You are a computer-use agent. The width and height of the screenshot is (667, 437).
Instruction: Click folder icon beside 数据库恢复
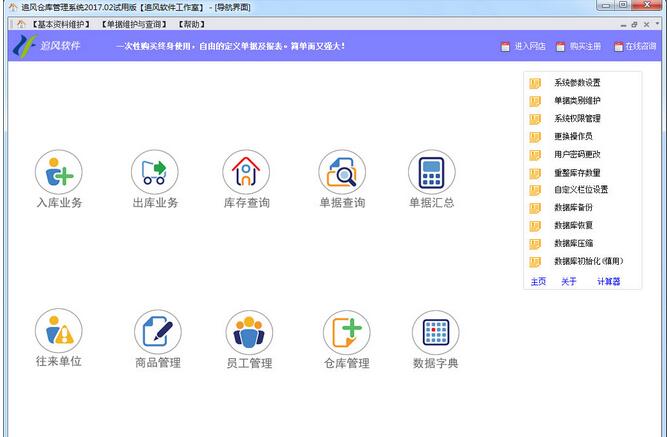pos(535,226)
